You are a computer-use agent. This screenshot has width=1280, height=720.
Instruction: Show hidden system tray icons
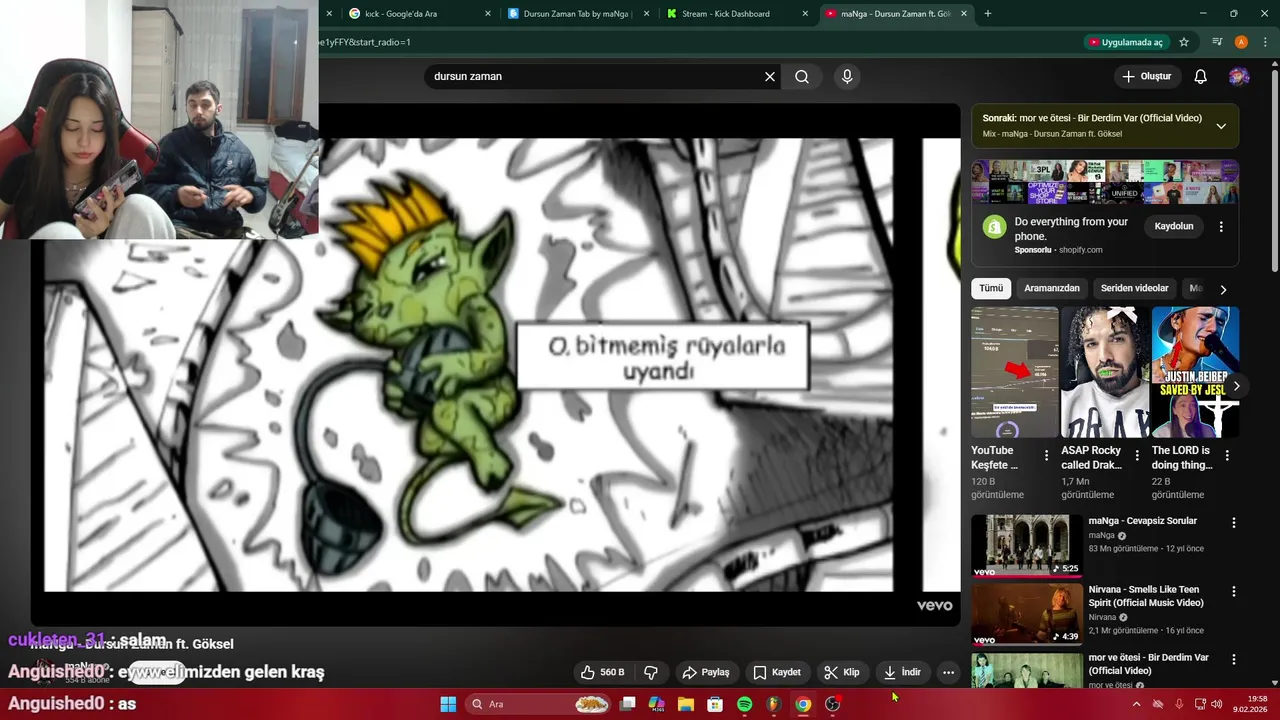point(1136,704)
